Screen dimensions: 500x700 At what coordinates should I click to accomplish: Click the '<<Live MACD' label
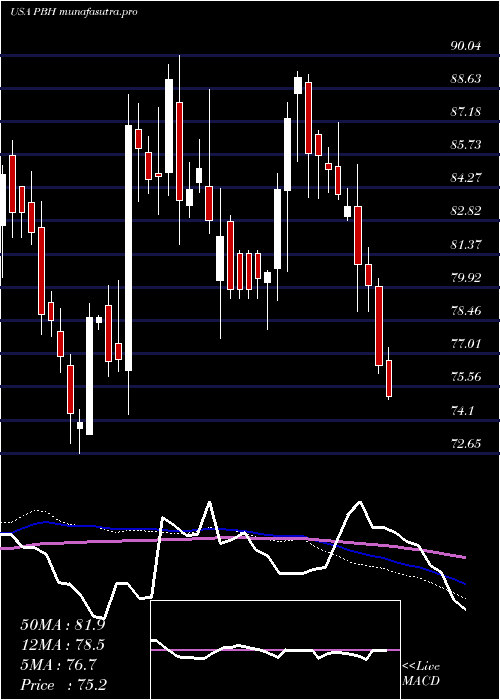pyautogui.click(x=421, y=673)
